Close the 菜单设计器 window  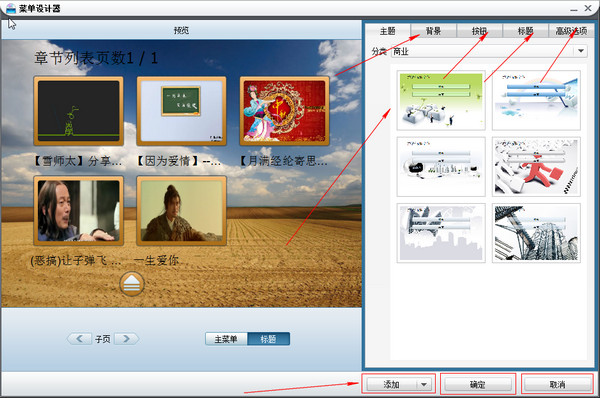click(x=588, y=8)
